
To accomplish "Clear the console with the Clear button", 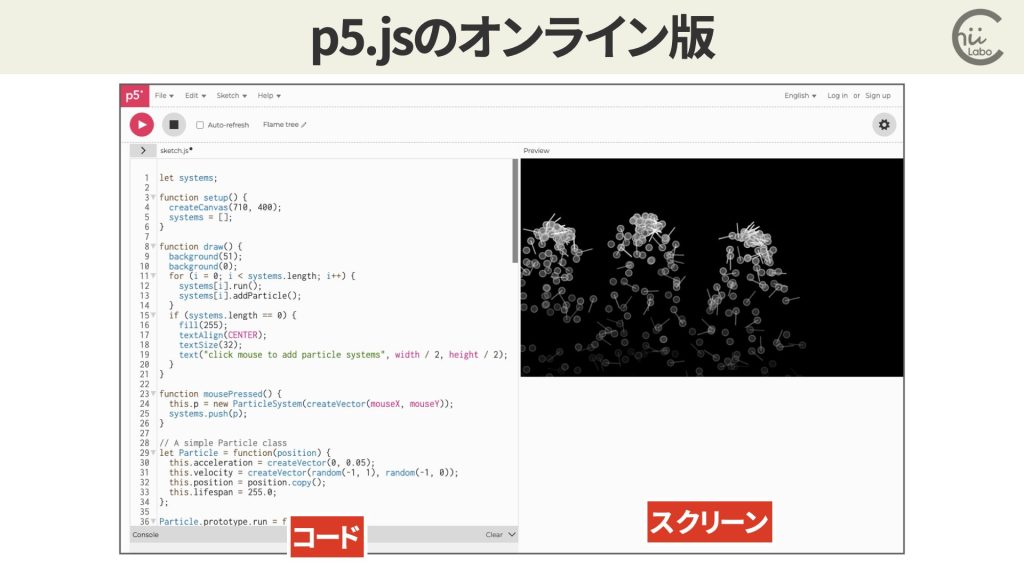I will click(494, 534).
